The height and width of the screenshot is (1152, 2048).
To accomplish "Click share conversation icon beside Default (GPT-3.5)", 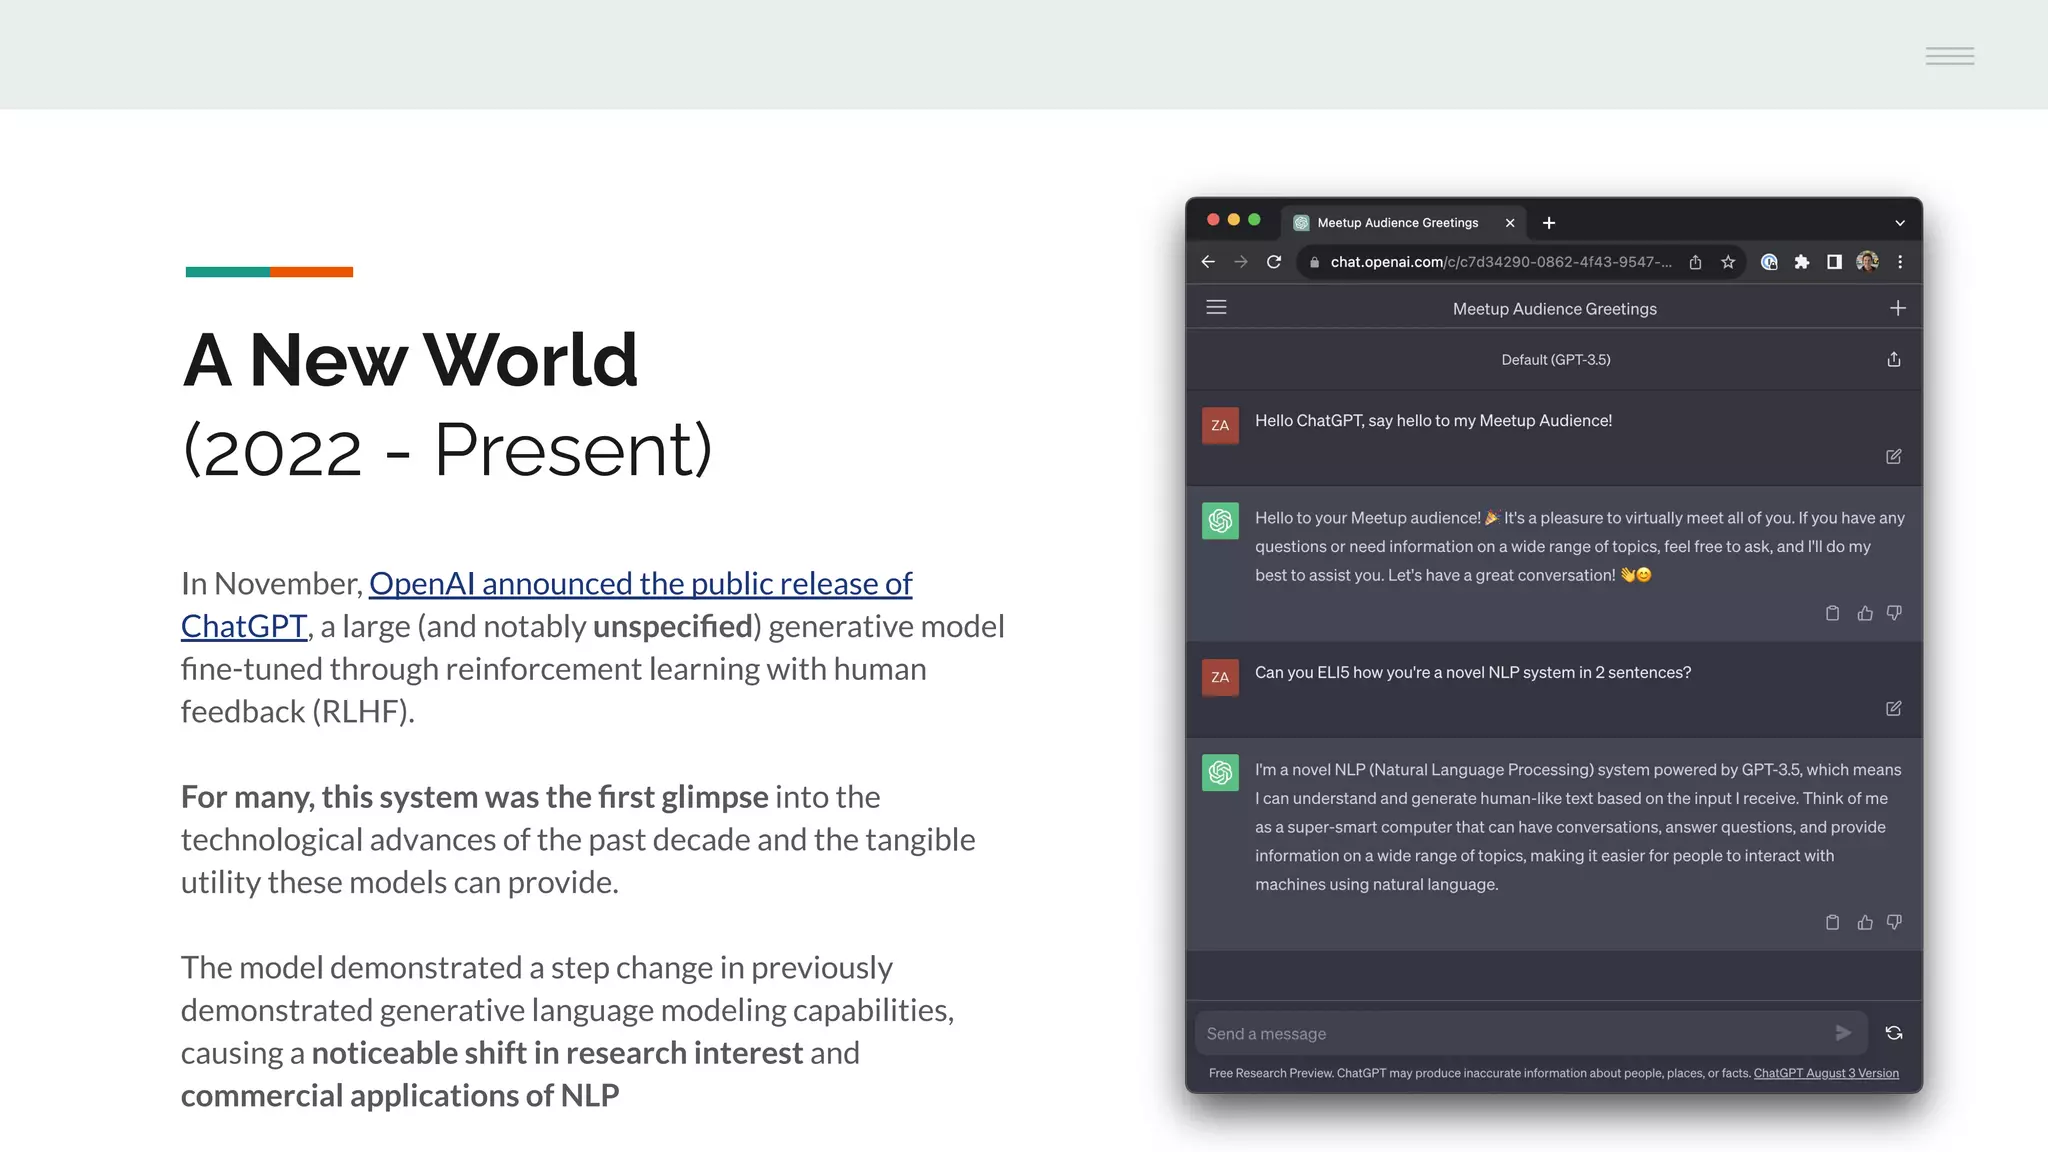I will [x=1893, y=360].
